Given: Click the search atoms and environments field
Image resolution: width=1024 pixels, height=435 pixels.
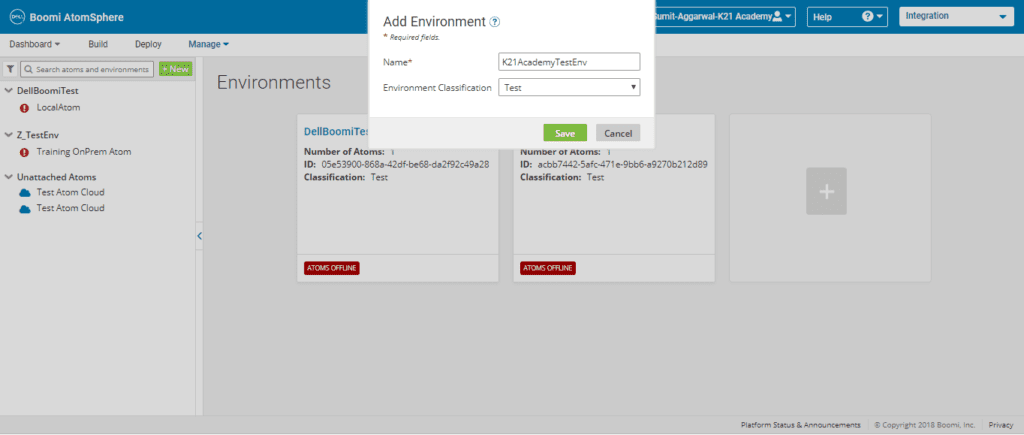Looking at the screenshot, I should 87,69.
